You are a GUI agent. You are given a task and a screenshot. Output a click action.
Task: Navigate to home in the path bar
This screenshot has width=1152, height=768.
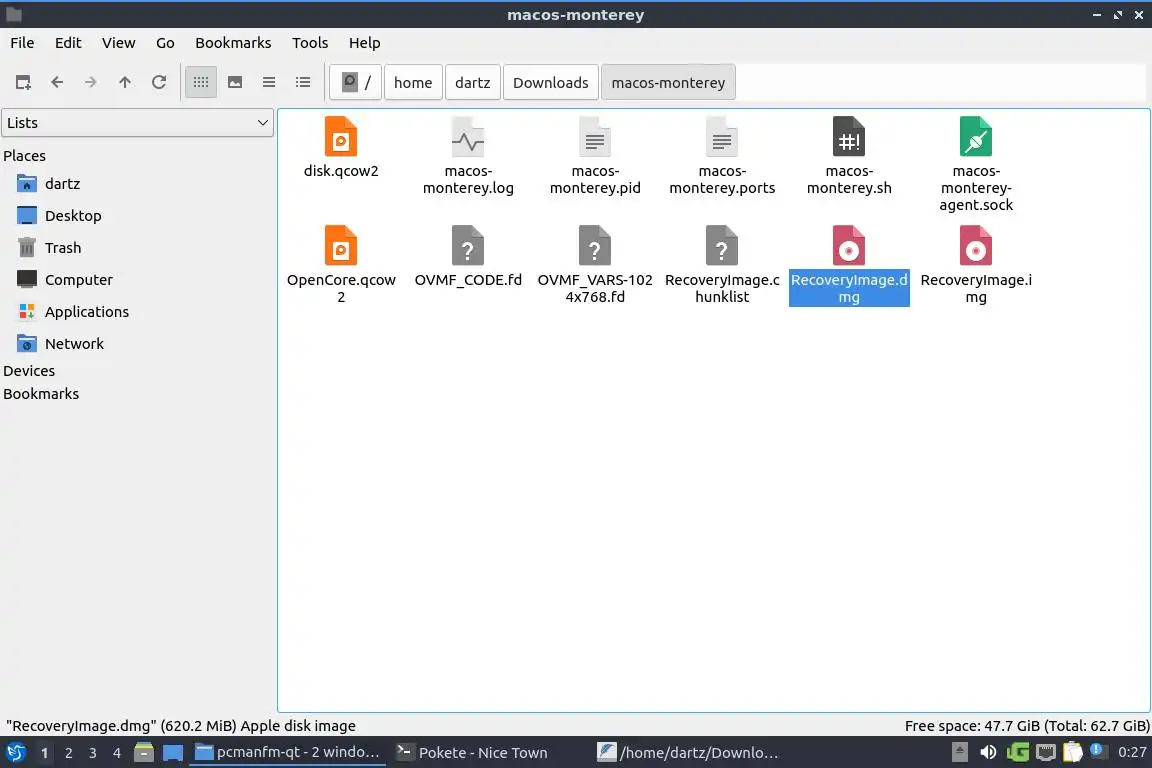[413, 82]
